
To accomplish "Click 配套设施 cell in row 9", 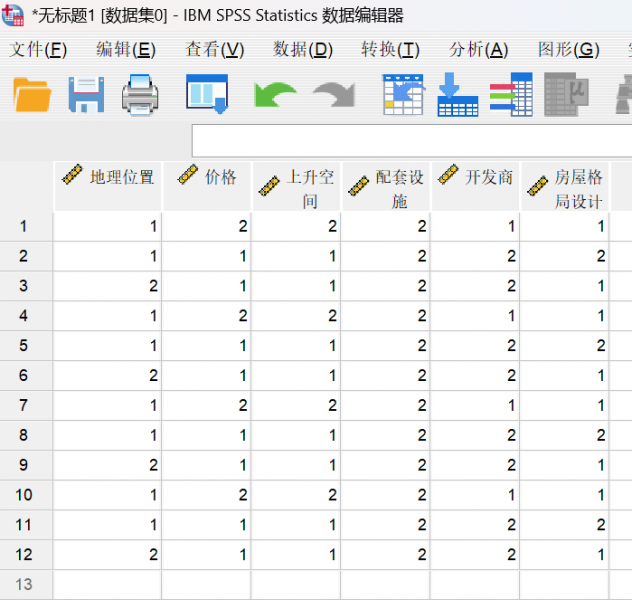I will (x=385, y=465).
